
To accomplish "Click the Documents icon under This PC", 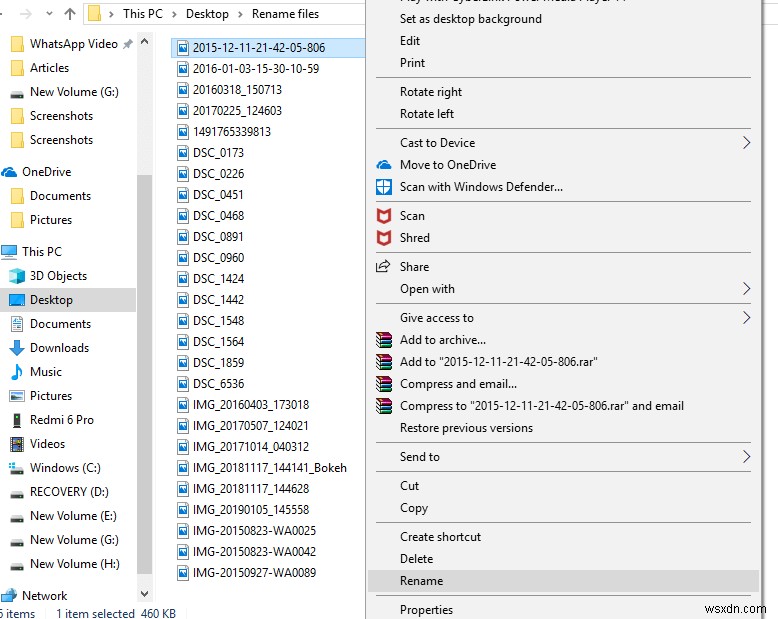I will click(17, 324).
